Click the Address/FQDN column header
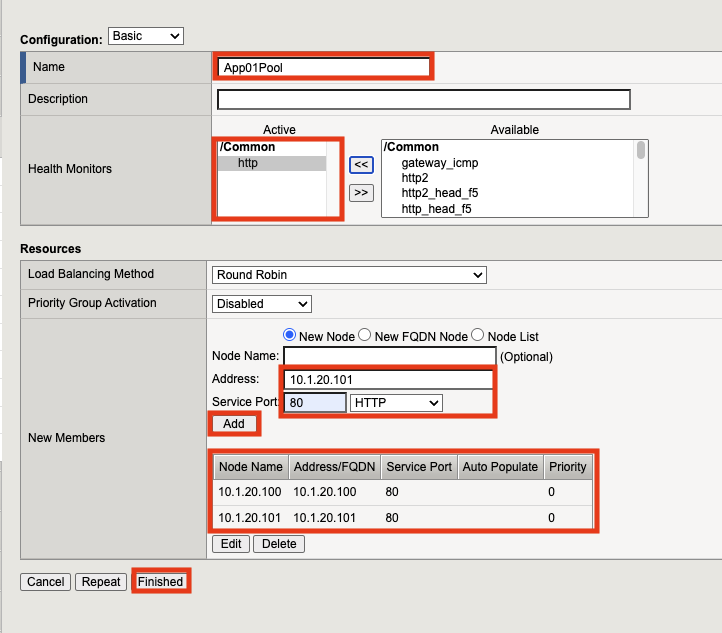Viewport: 722px width, 633px height. tap(335, 467)
